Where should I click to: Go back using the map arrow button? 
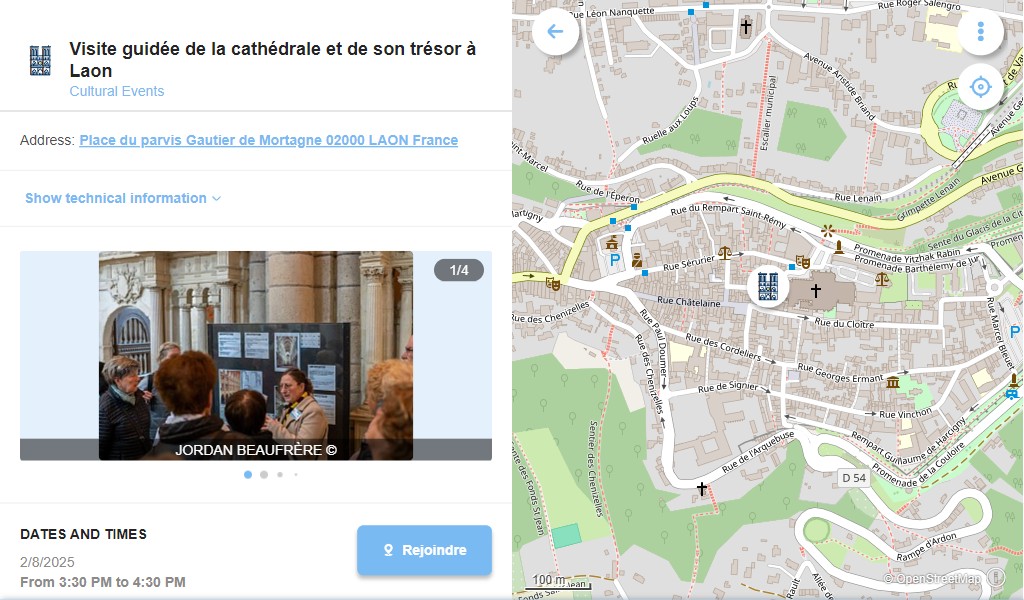[x=555, y=31]
